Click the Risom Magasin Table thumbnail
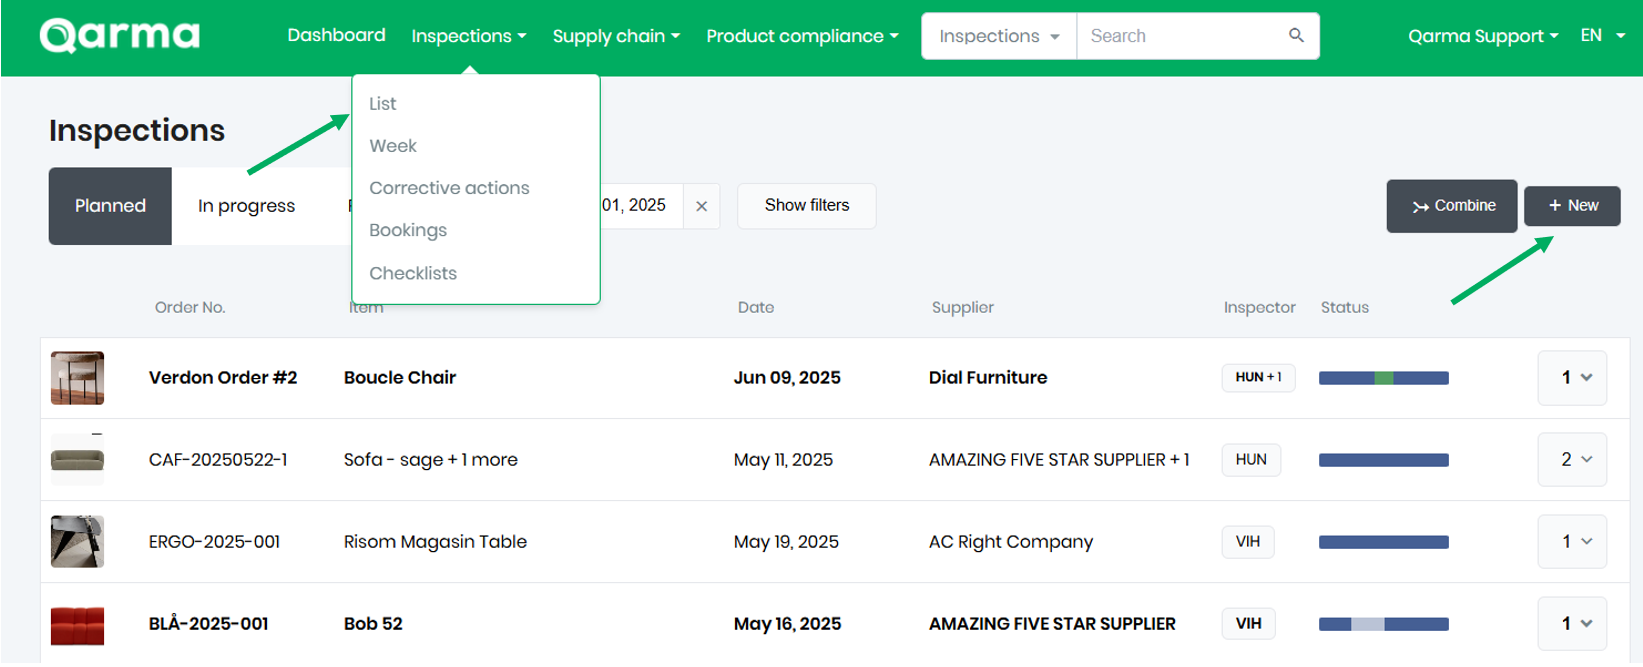This screenshot has height=667, width=1643. click(77, 542)
